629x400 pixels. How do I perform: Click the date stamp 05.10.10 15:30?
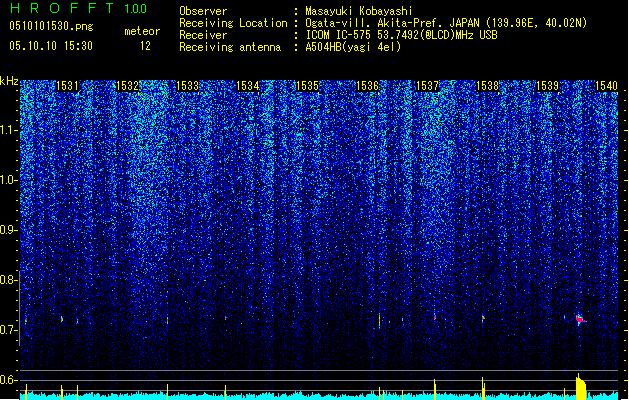pos(51,46)
